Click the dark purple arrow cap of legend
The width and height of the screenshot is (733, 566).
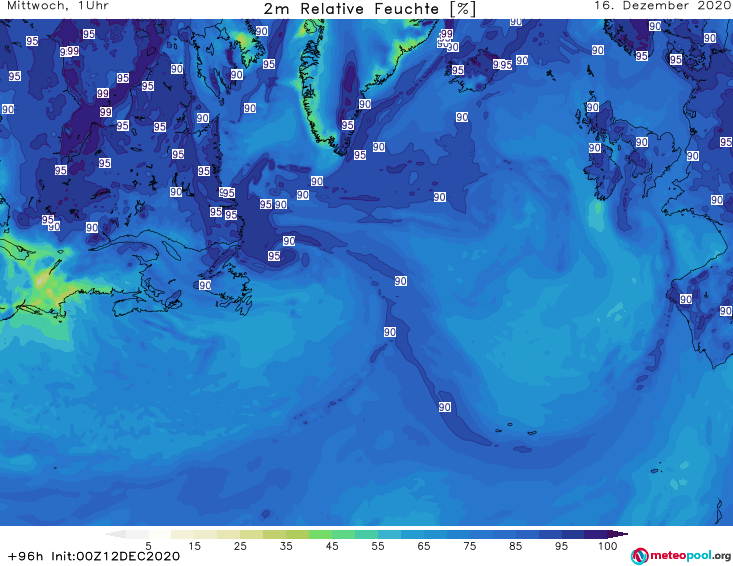618,534
